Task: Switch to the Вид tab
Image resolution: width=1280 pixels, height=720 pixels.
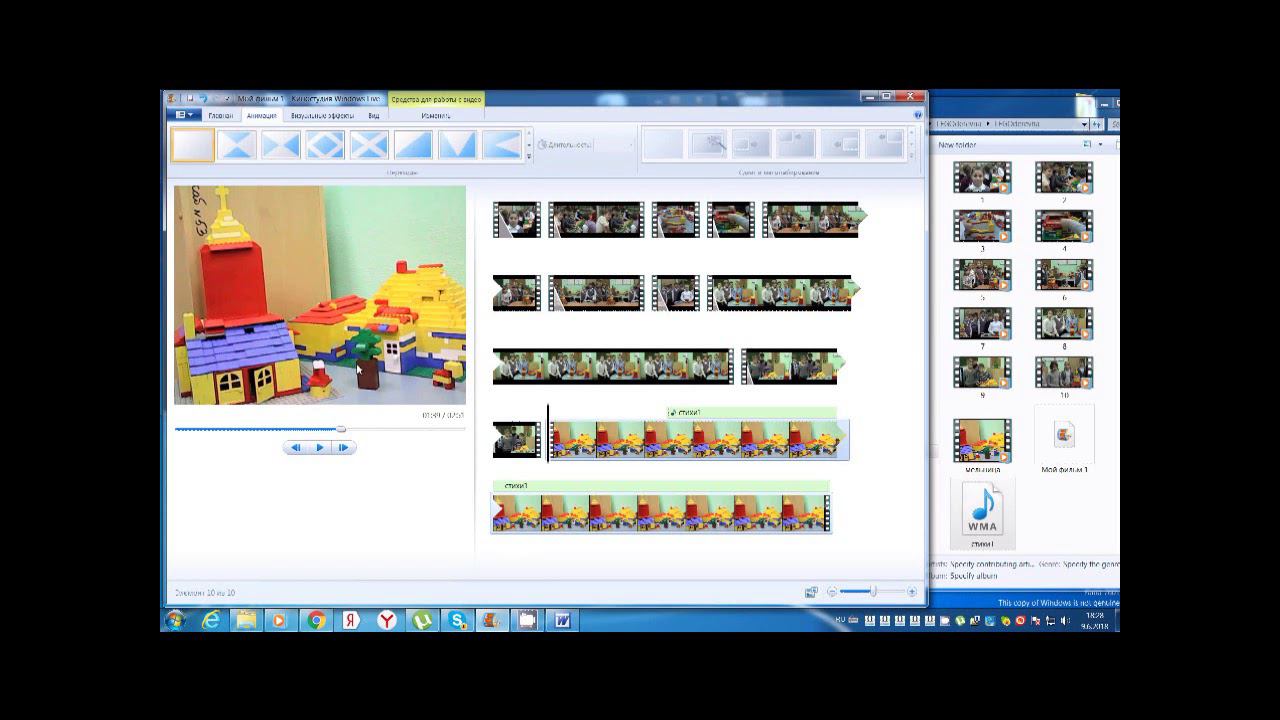Action: point(373,116)
